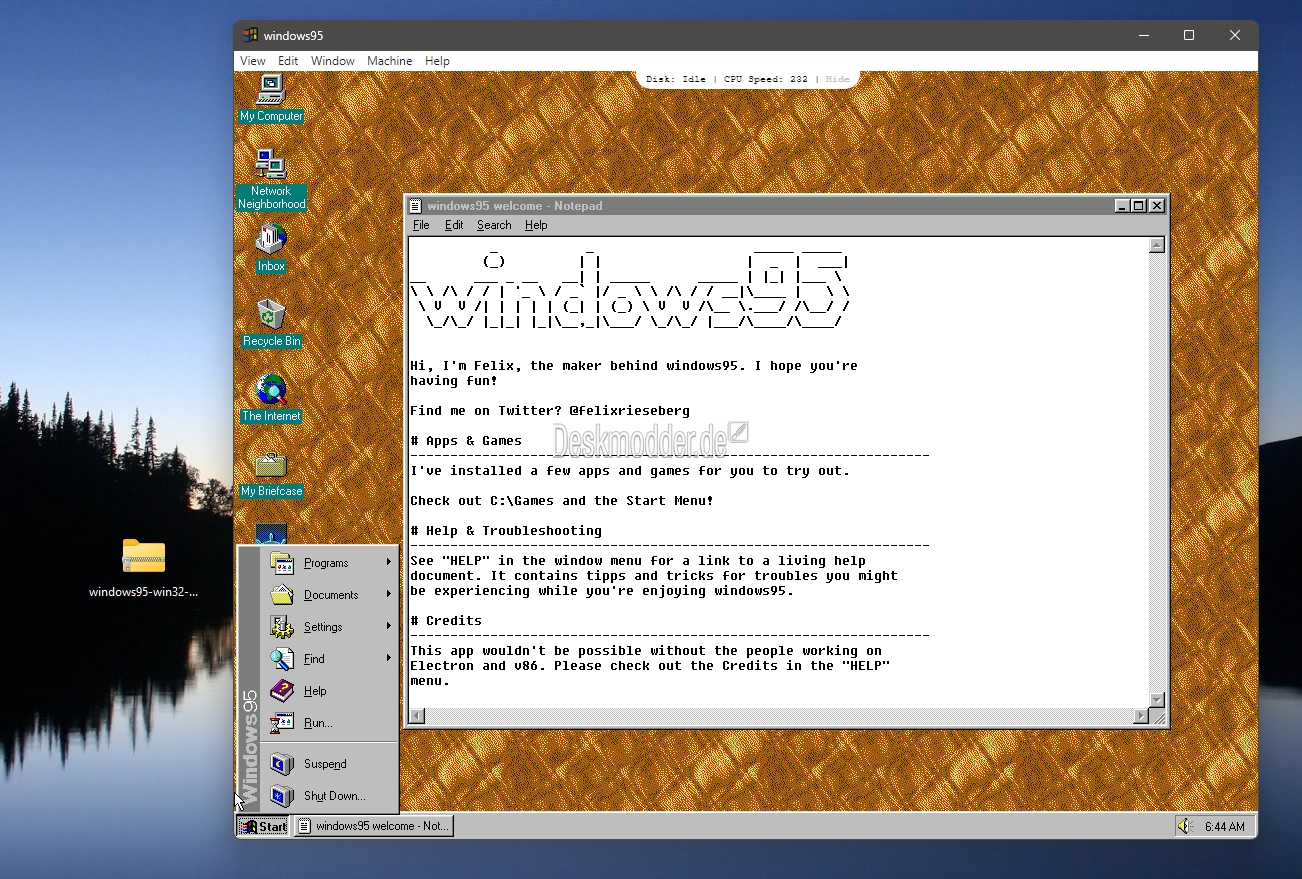This screenshot has width=1302, height=879.
Task: Choose Suspend in the Start menu
Action: coord(330,764)
